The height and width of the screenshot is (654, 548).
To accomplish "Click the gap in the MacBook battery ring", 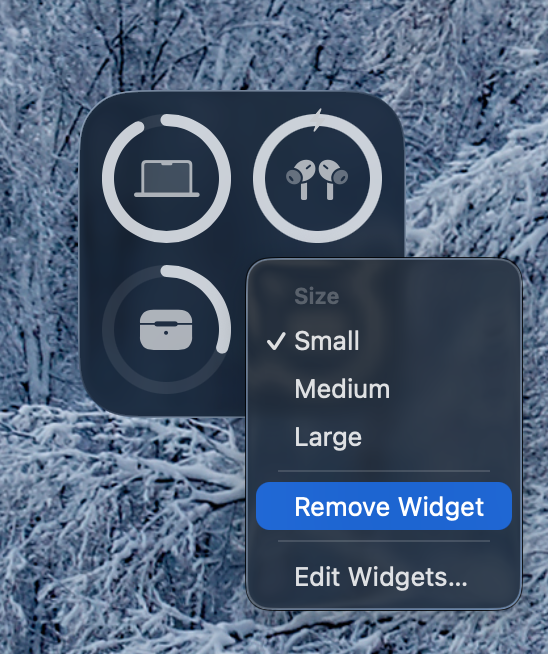I will click(x=152, y=119).
